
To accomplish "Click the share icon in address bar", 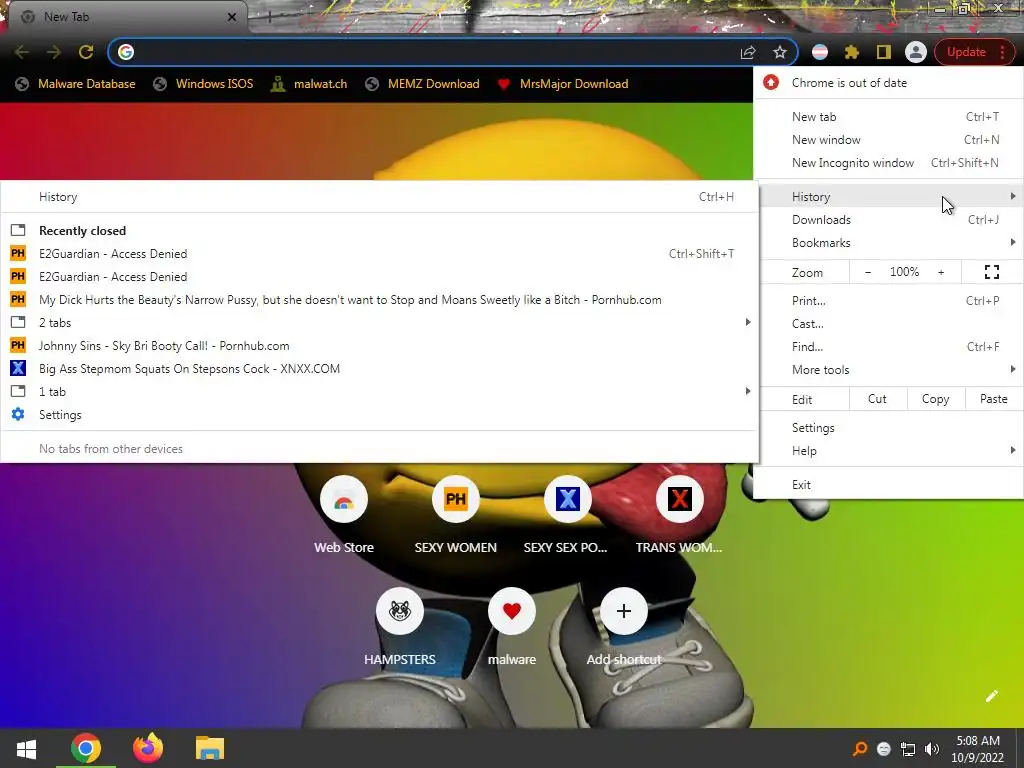I will (x=748, y=52).
